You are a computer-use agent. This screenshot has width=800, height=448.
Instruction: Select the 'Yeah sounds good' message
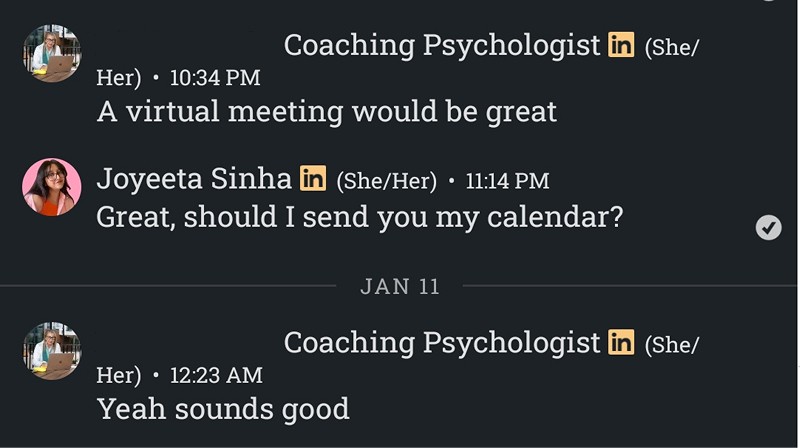223,409
